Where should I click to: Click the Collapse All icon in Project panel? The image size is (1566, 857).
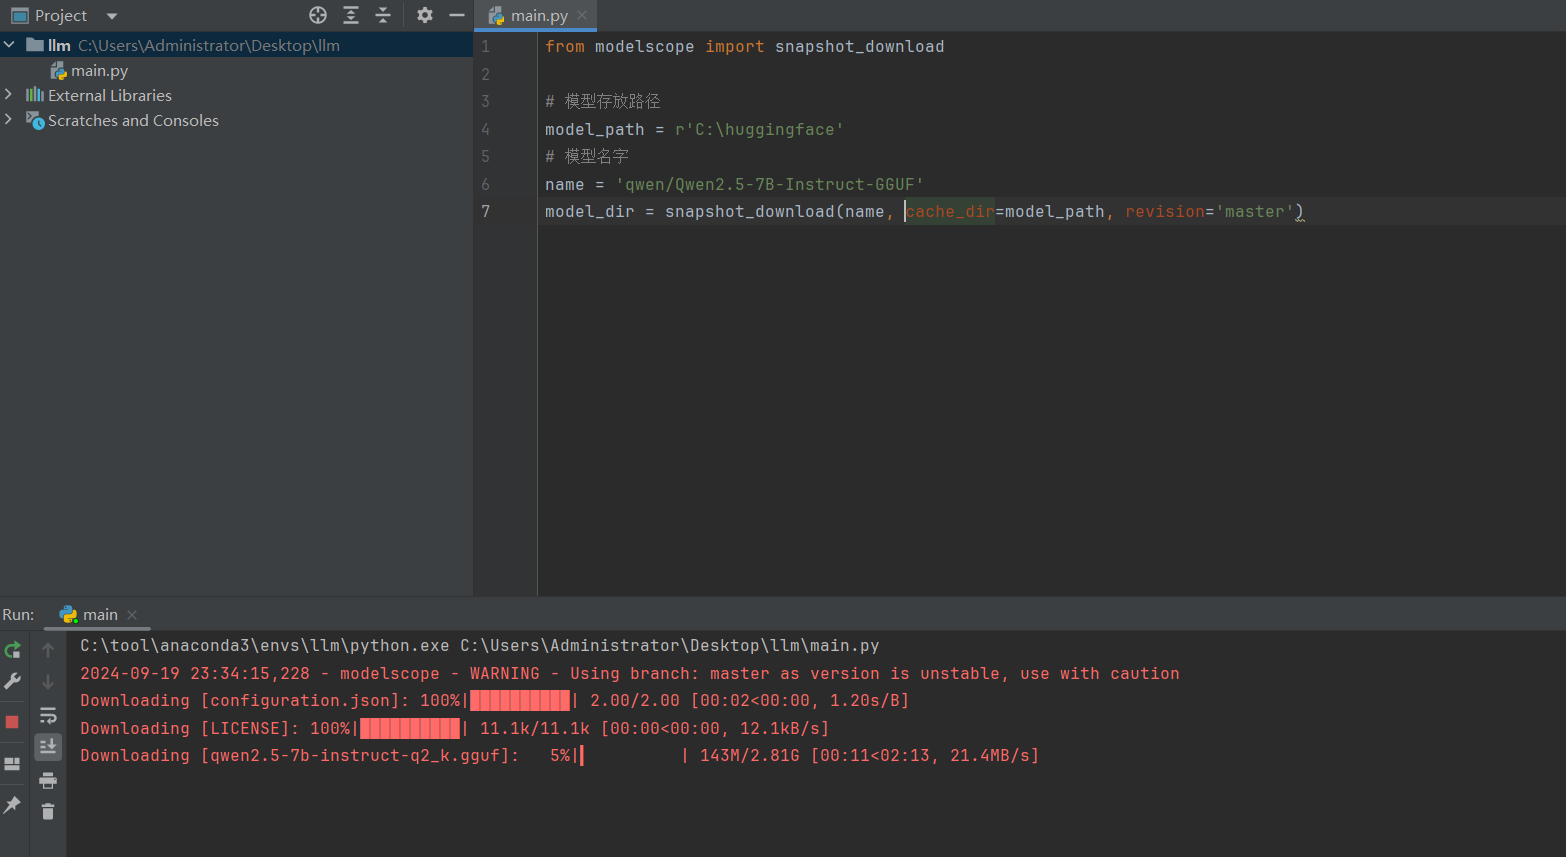383,15
